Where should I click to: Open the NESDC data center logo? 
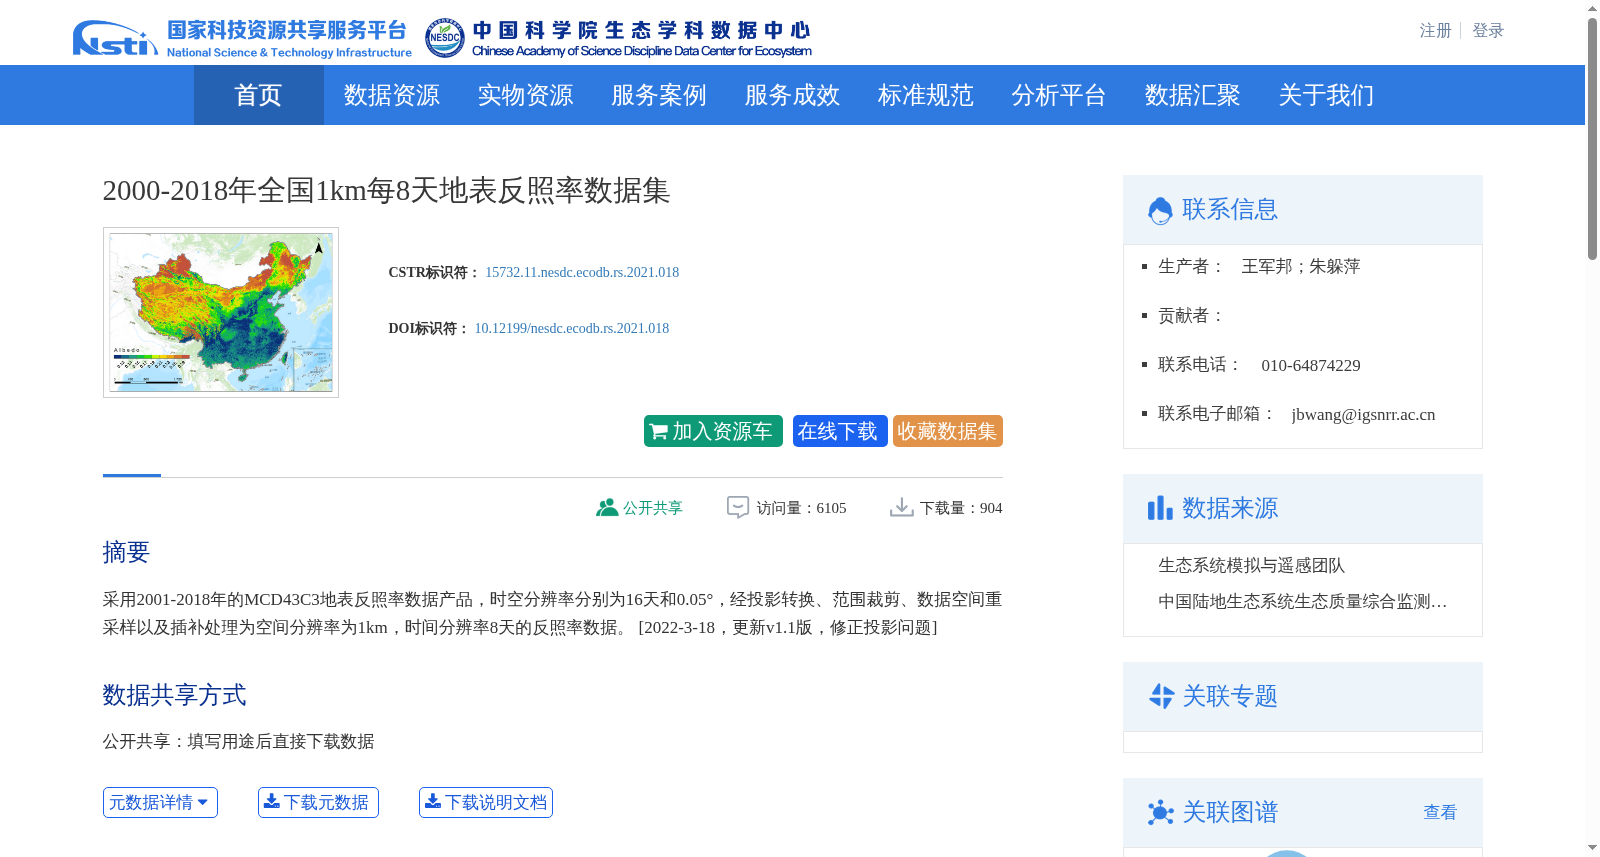point(618,38)
